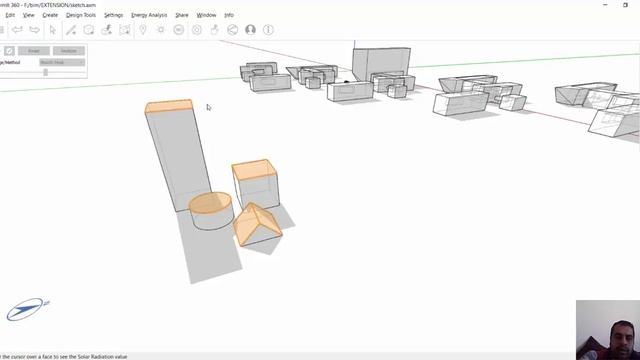The height and width of the screenshot is (360, 640).
Task: Open the Window menu
Action: pos(206,15)
